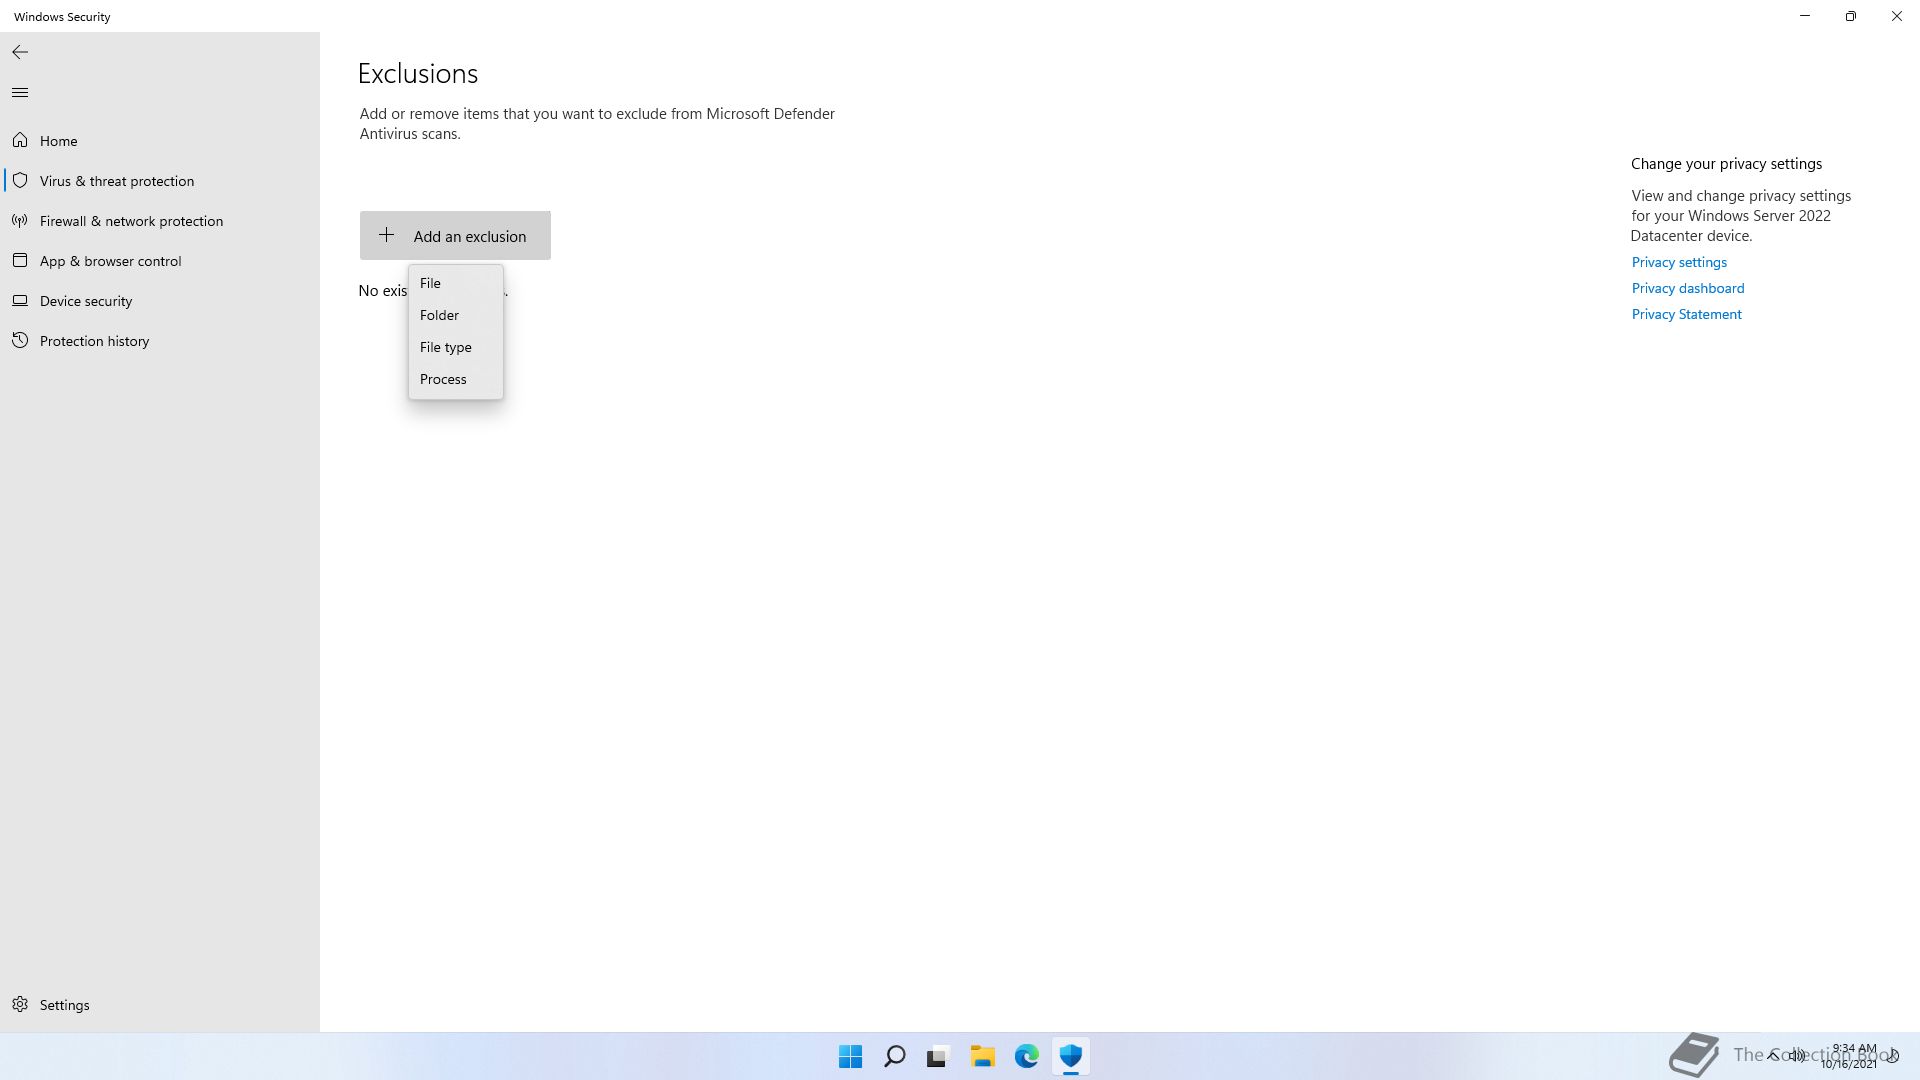The image size is (1920, 1080).
Task: Click Change your privacy settings heading
Action: click(x=1726, y=164)
